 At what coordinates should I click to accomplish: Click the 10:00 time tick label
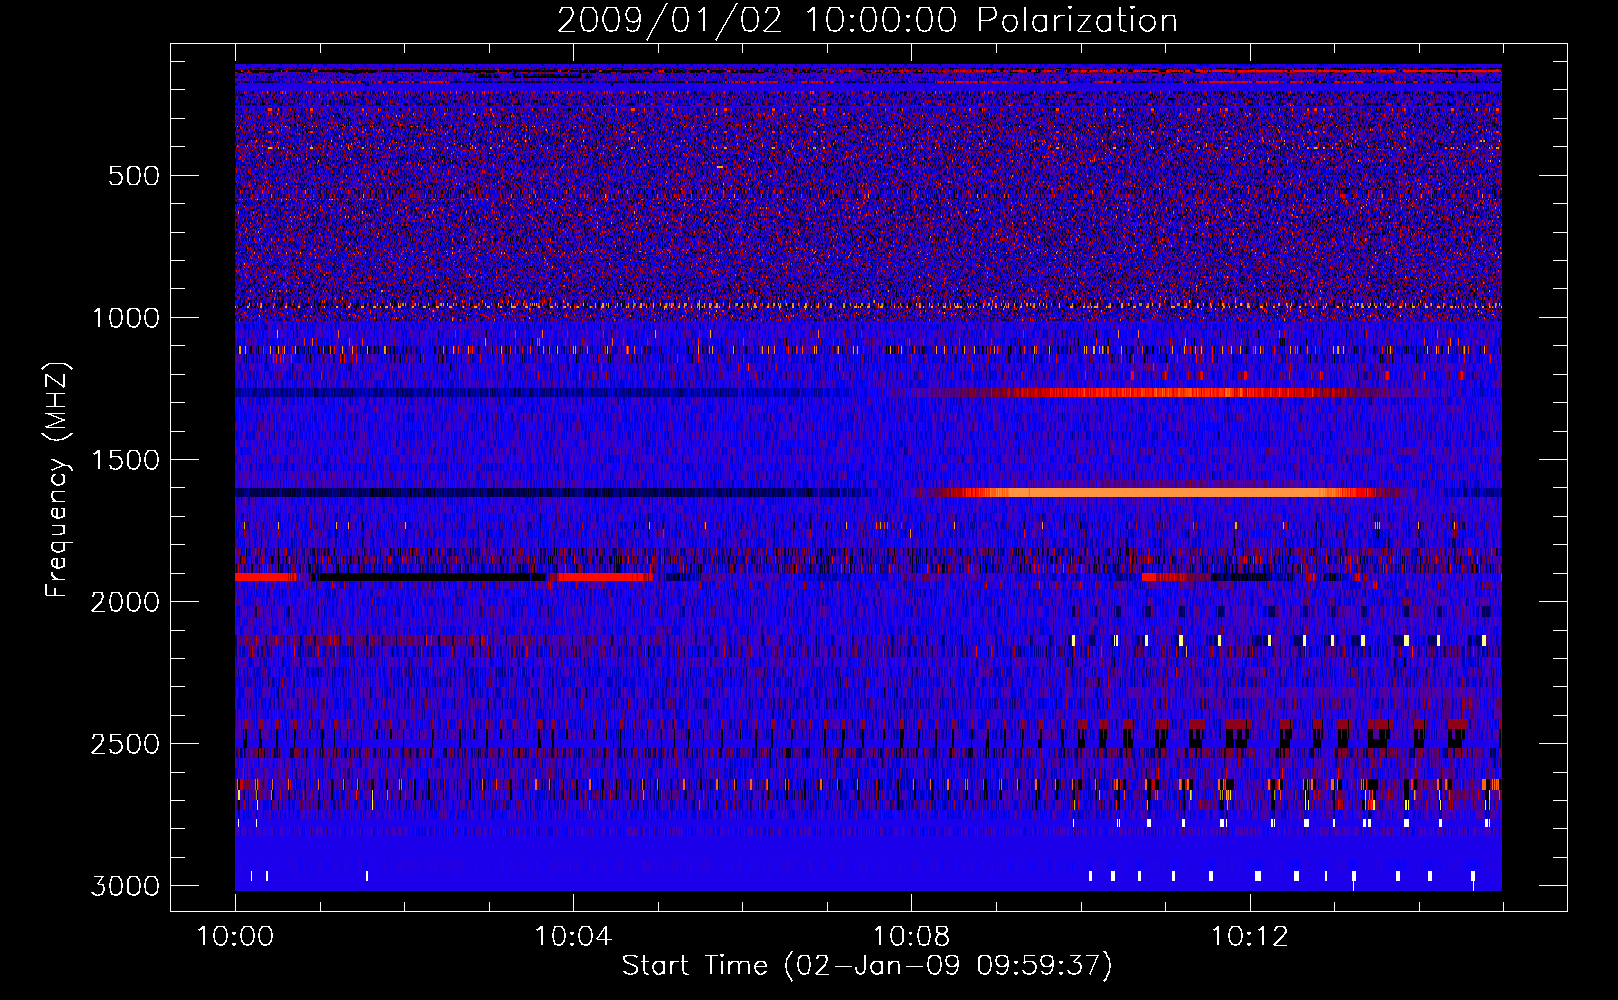(x=235, y=937)
